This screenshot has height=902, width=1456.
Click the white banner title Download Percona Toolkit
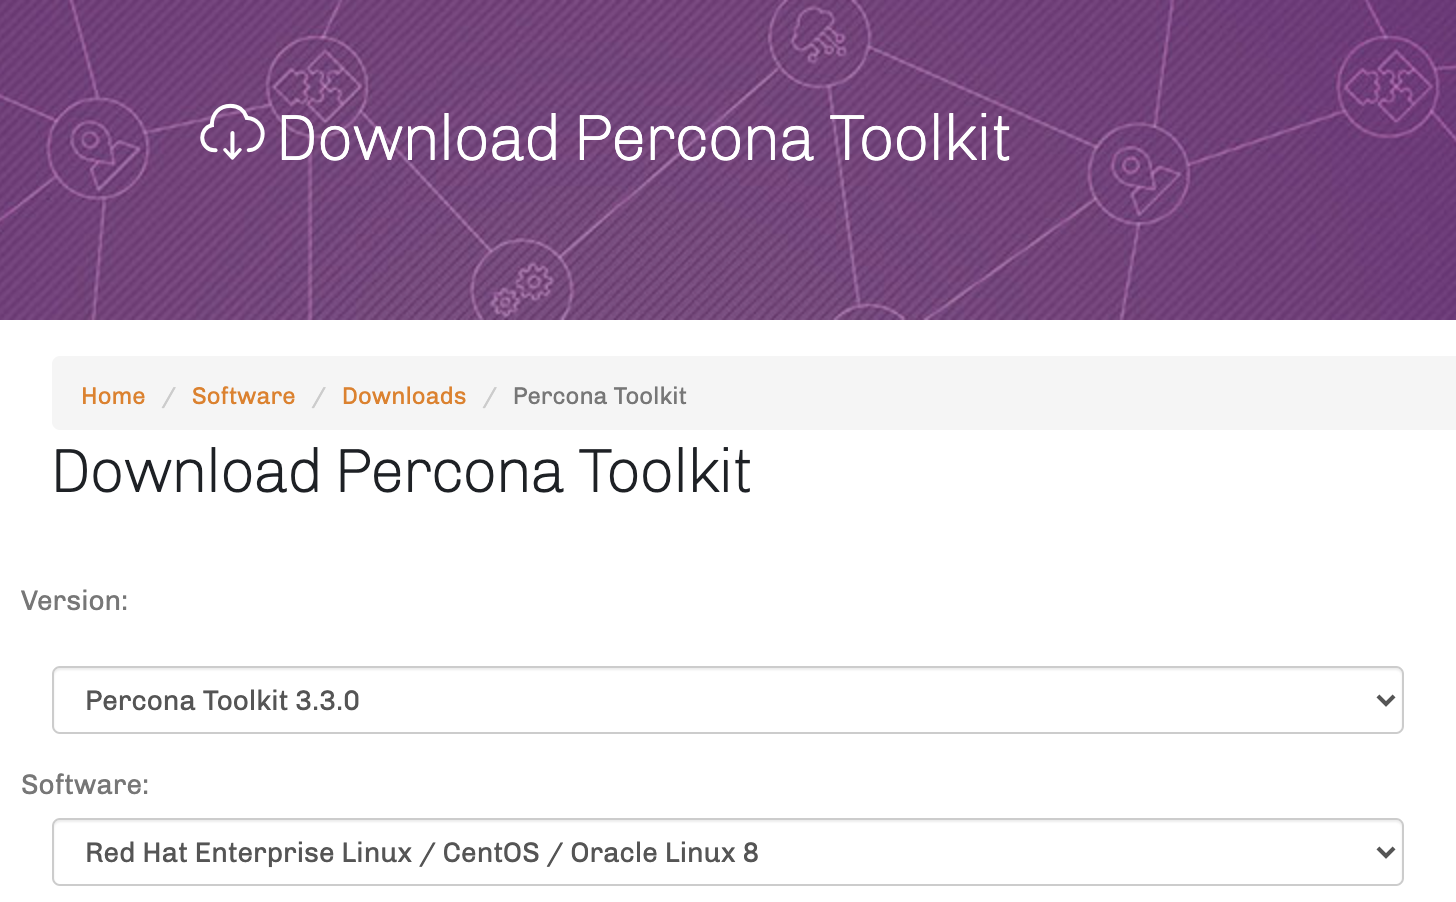coord(644,138)
